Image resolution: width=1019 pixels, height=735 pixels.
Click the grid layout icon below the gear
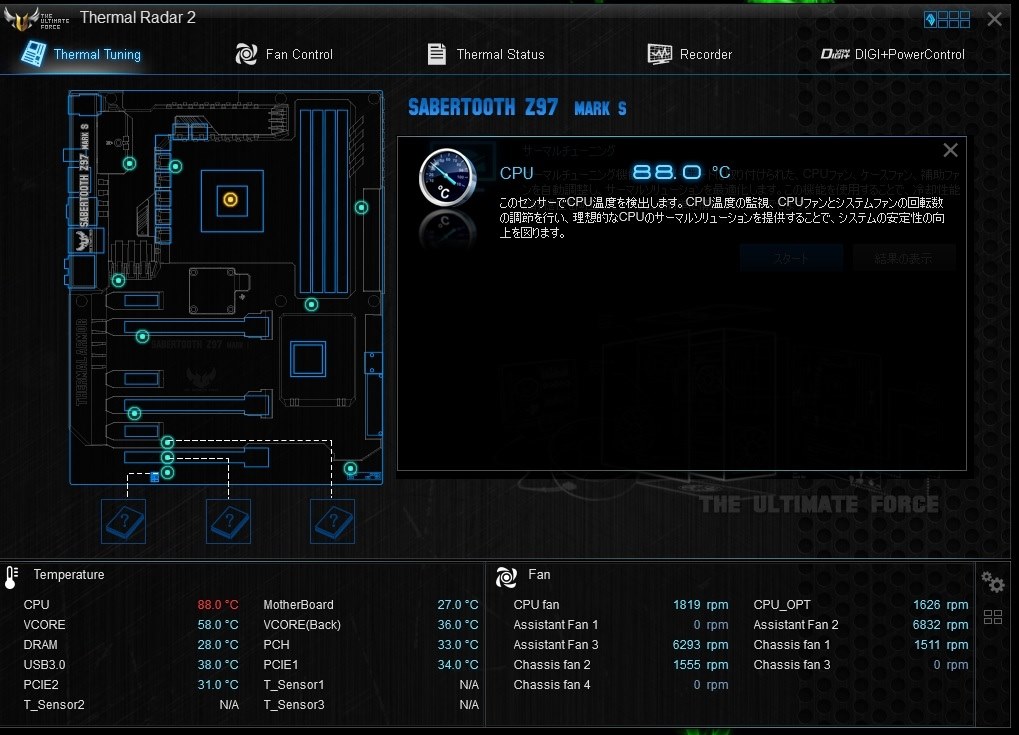point(992,617)
